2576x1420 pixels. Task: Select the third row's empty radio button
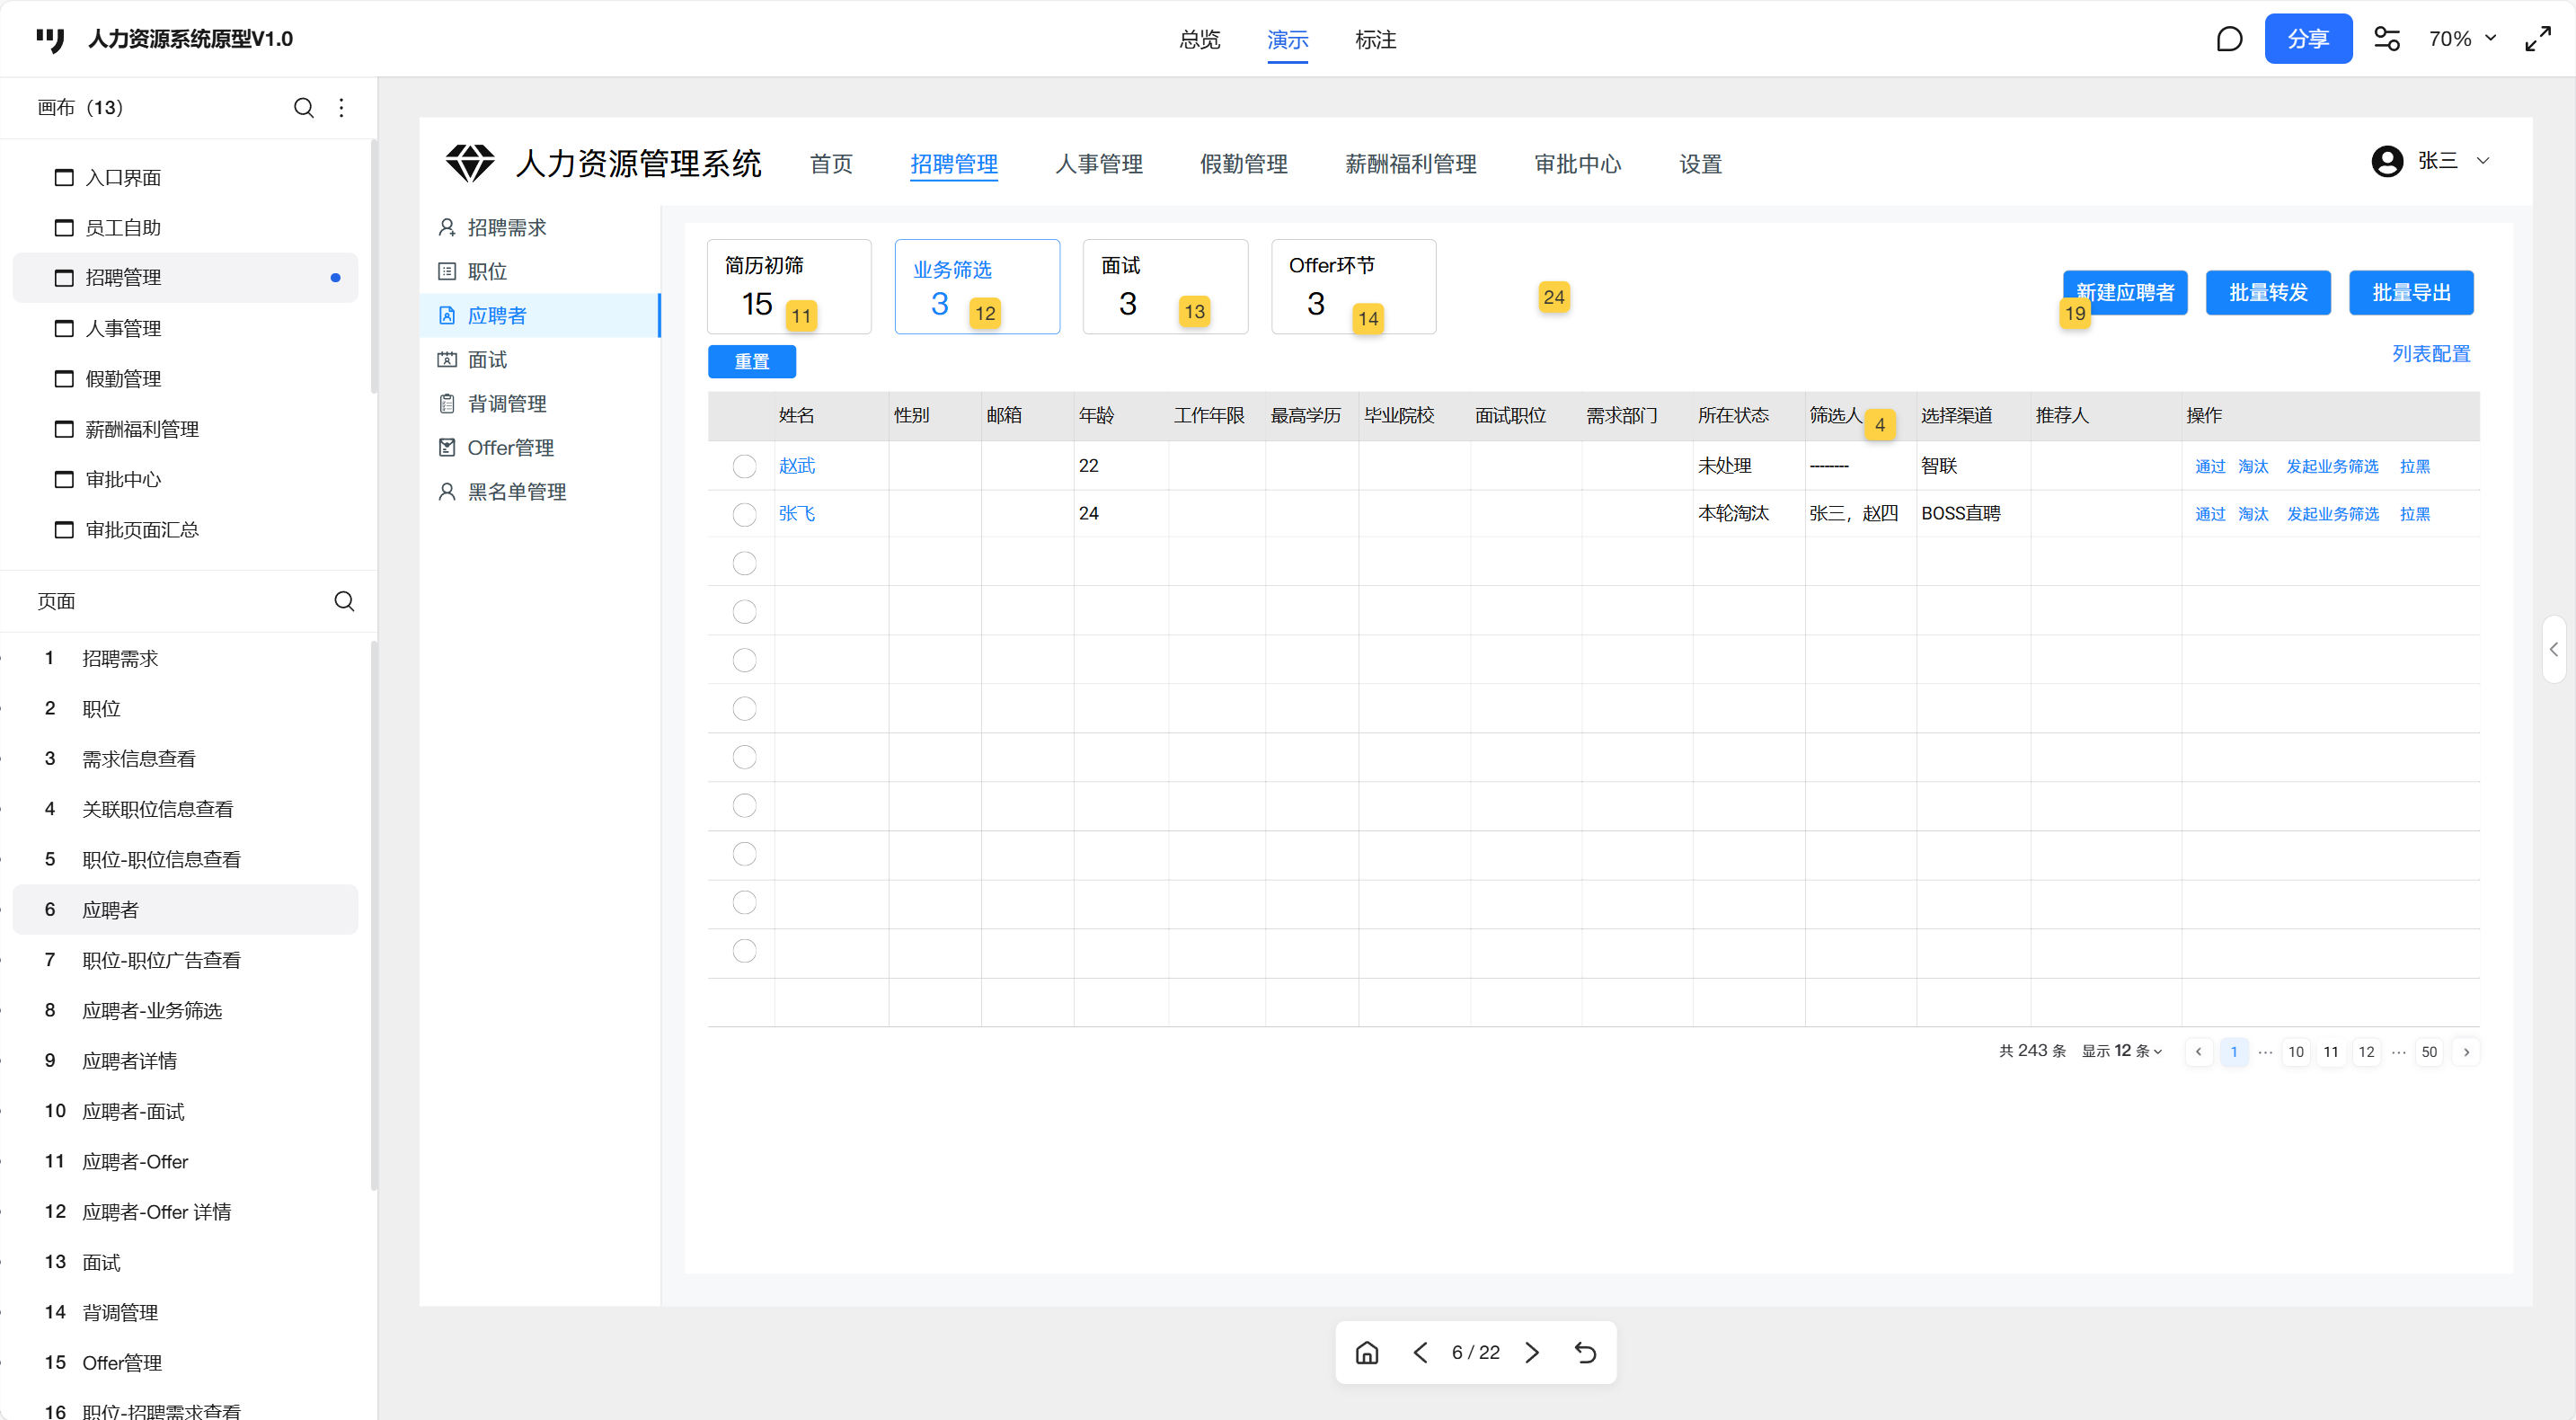[x=744, y=563]
